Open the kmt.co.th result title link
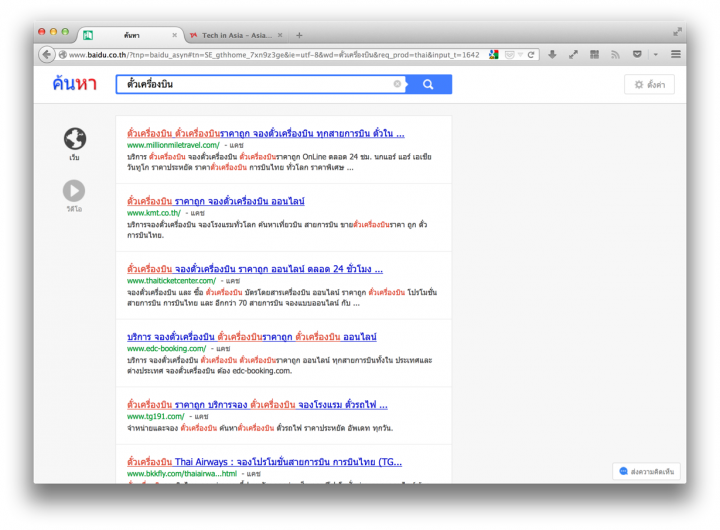Viewport: 720px width, 530px height. point(216,201)
